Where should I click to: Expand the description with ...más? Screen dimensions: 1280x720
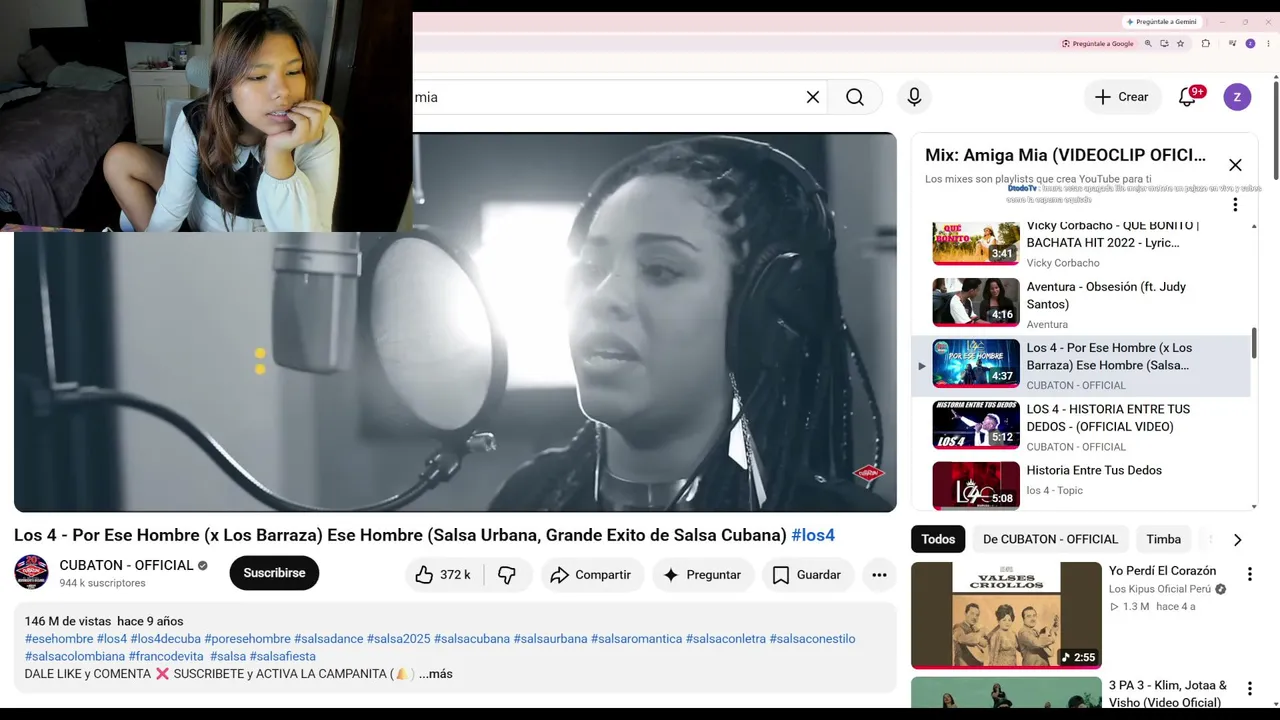tap(436, 674)
